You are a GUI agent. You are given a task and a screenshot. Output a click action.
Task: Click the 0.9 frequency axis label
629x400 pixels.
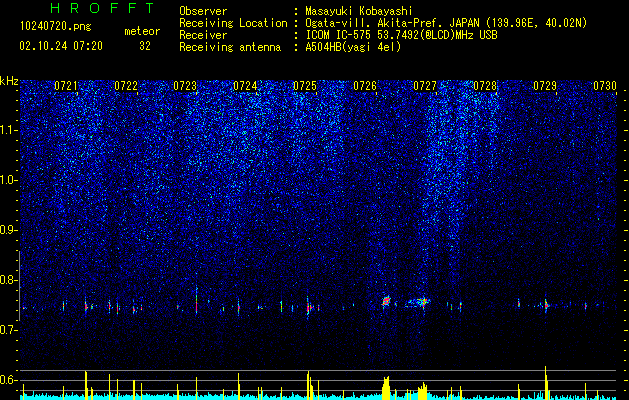[x=9, y=230]
